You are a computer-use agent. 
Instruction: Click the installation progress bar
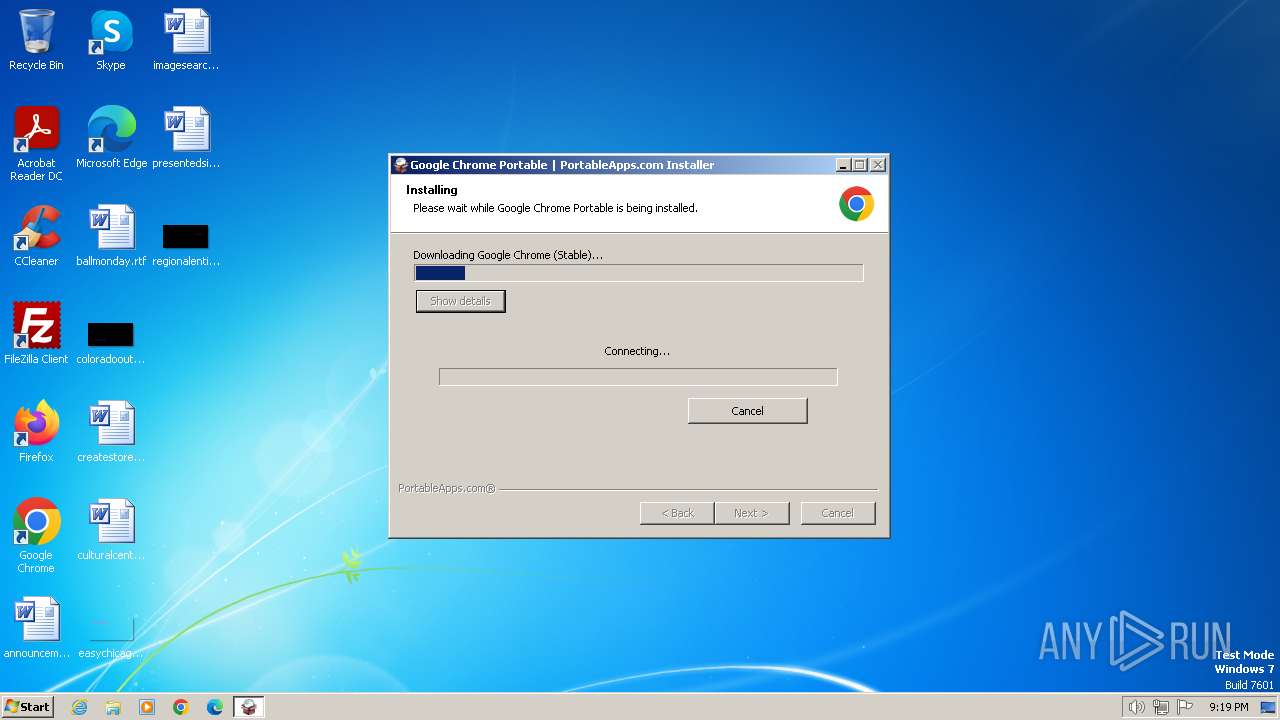[639, 273]
